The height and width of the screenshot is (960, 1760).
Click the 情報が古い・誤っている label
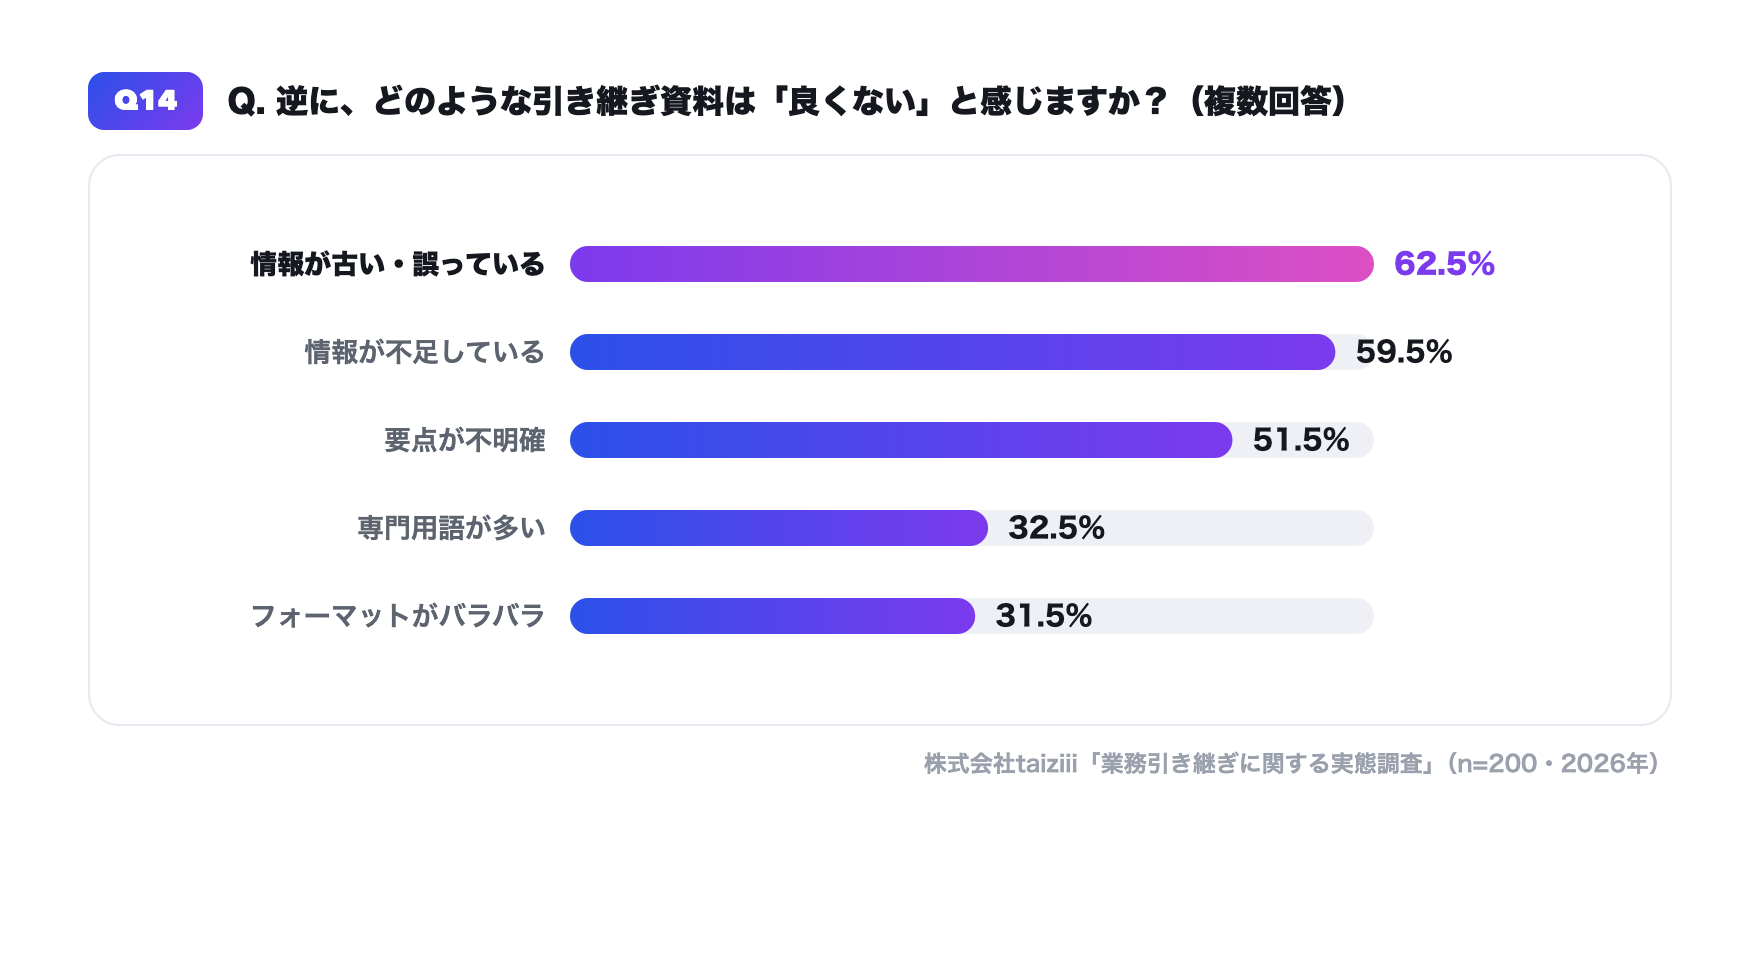point(397,264)
